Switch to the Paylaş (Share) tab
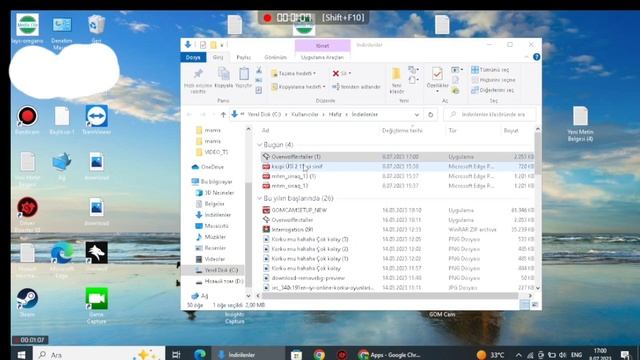 pos(244,58)
